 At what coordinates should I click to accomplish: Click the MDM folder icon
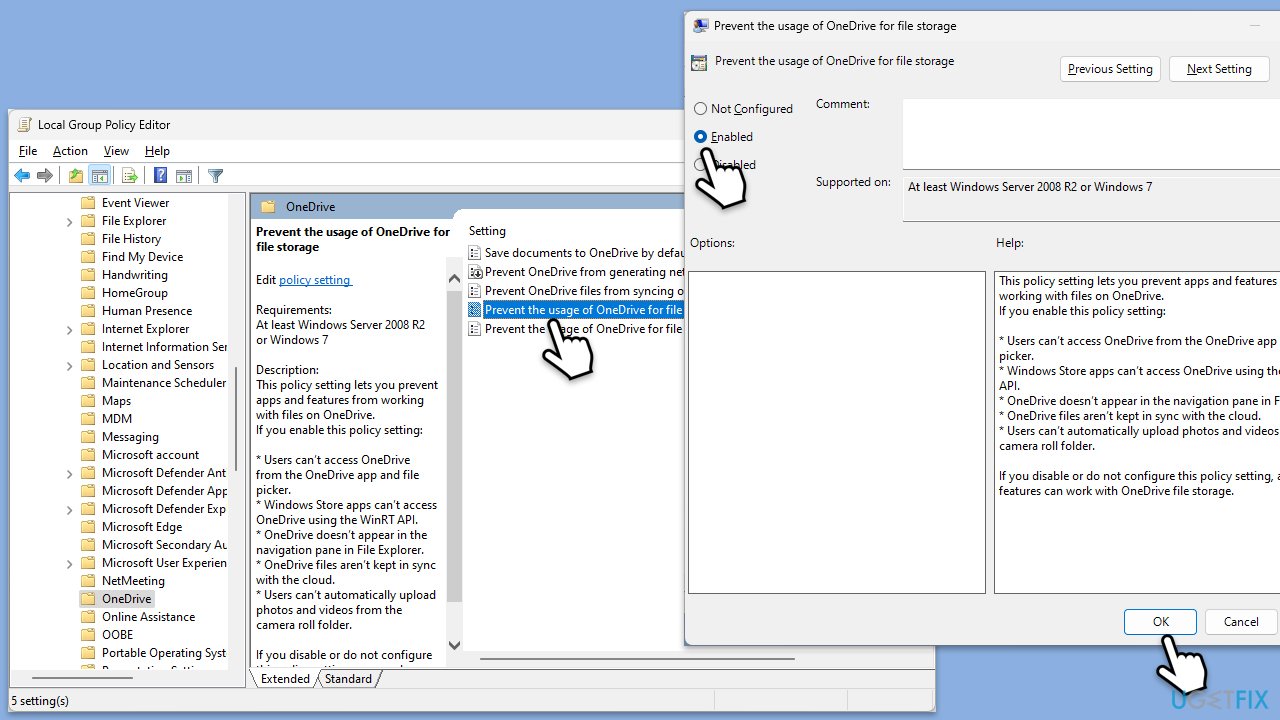point(88,419)
